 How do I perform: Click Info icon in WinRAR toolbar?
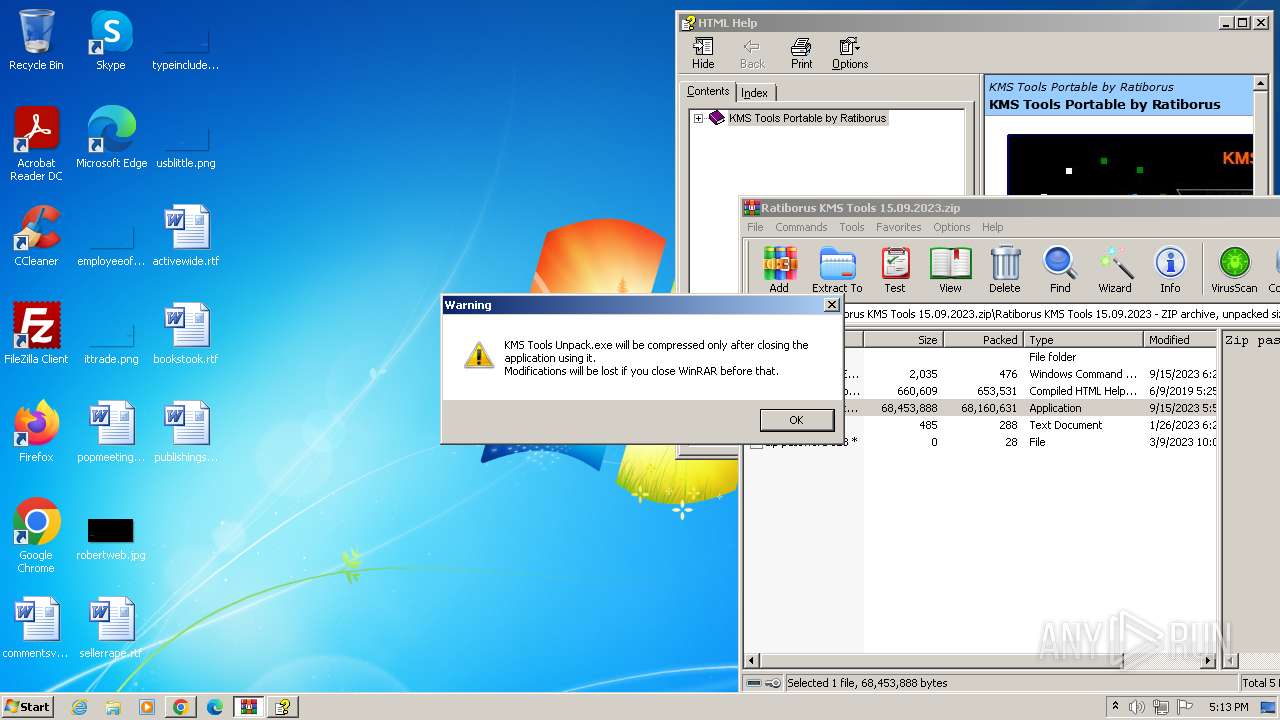coord(1170,270)
